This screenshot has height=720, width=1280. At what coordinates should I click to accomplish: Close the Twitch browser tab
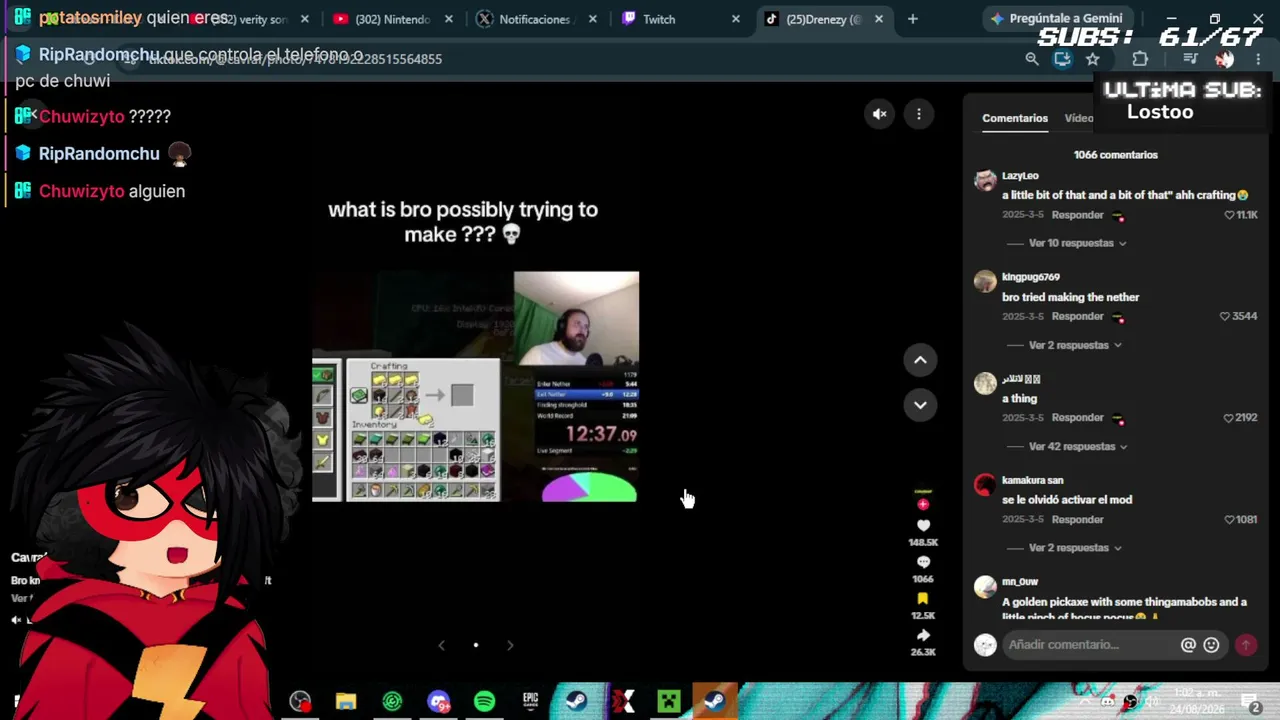coord(736,19)
